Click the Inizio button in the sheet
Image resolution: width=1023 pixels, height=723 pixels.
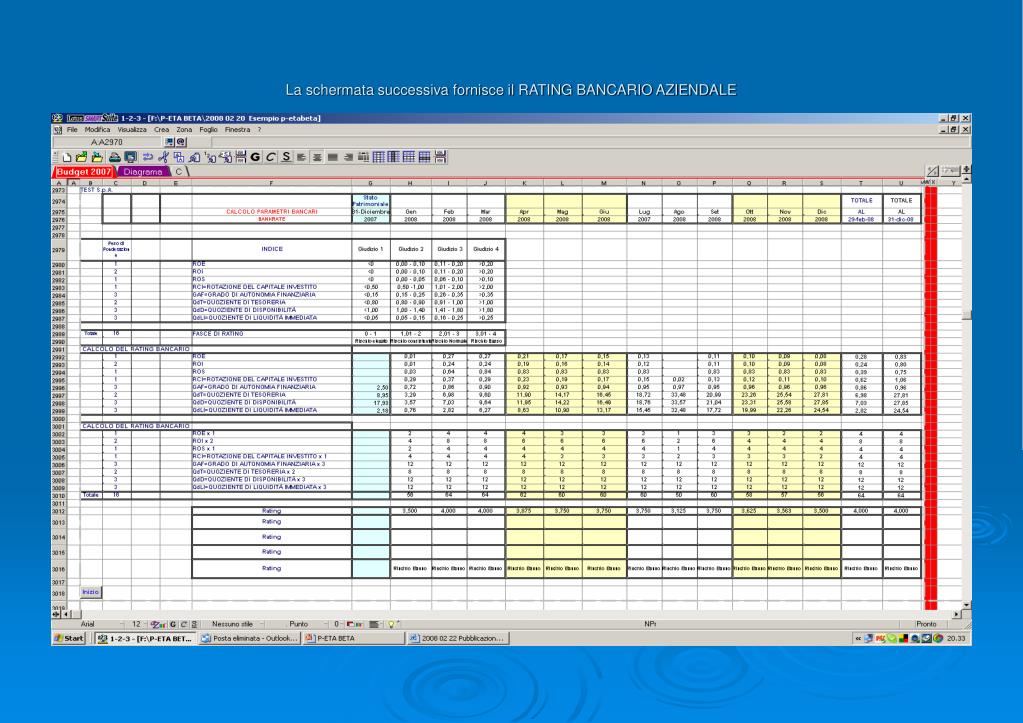(x=91, y=592)
